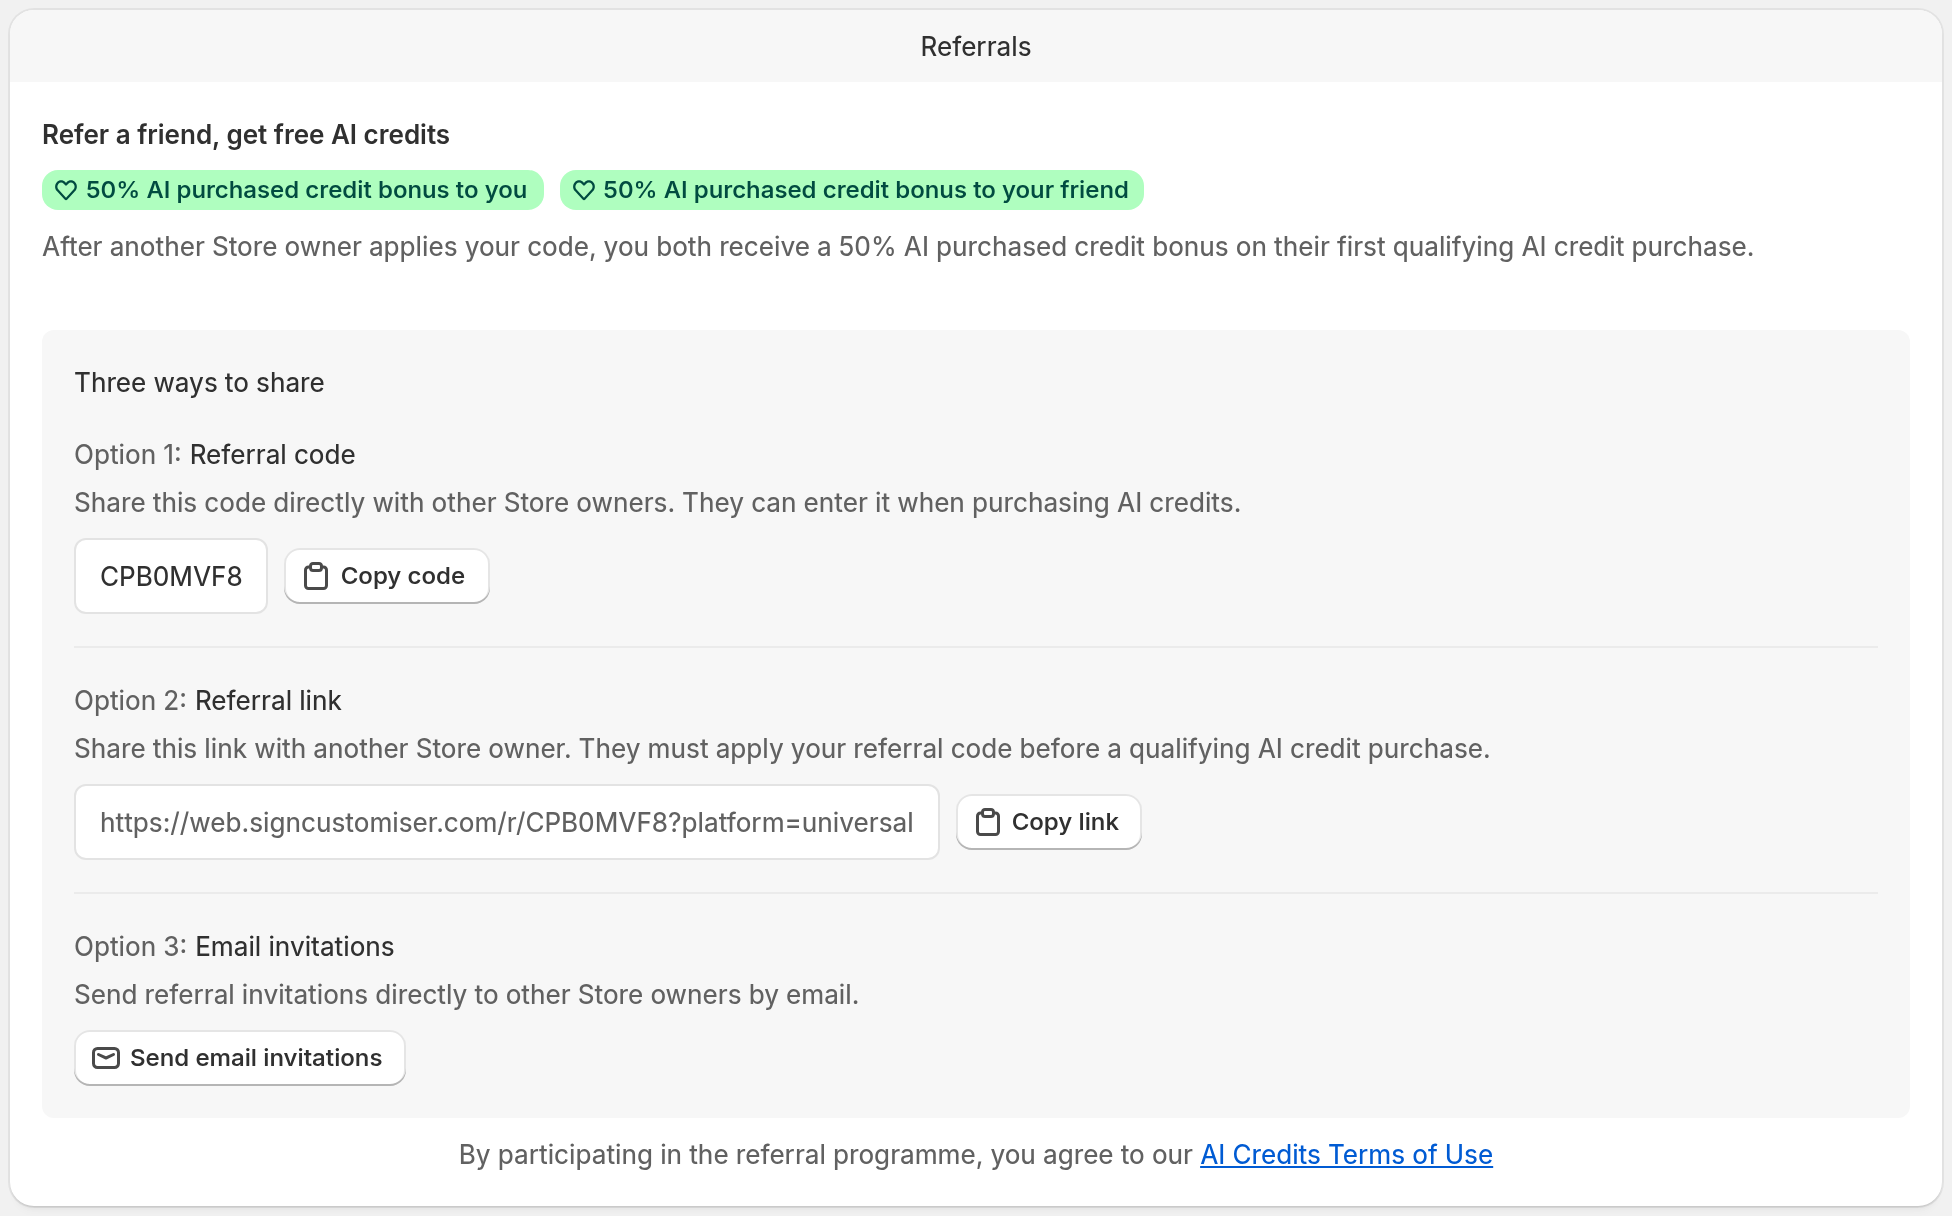Click the '50% AI purchased credit bonus to your friend' badge
This screenshot has height=1216, width=1952.
coord(852,190)
